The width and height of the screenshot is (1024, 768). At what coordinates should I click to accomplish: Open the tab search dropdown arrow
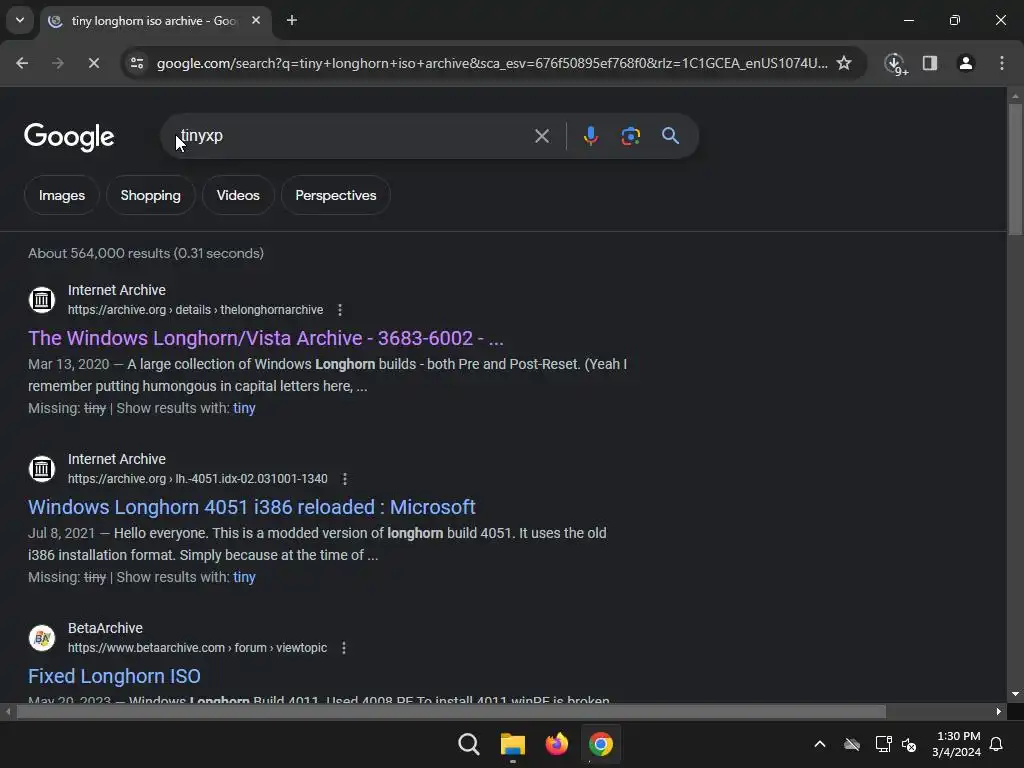20,20
